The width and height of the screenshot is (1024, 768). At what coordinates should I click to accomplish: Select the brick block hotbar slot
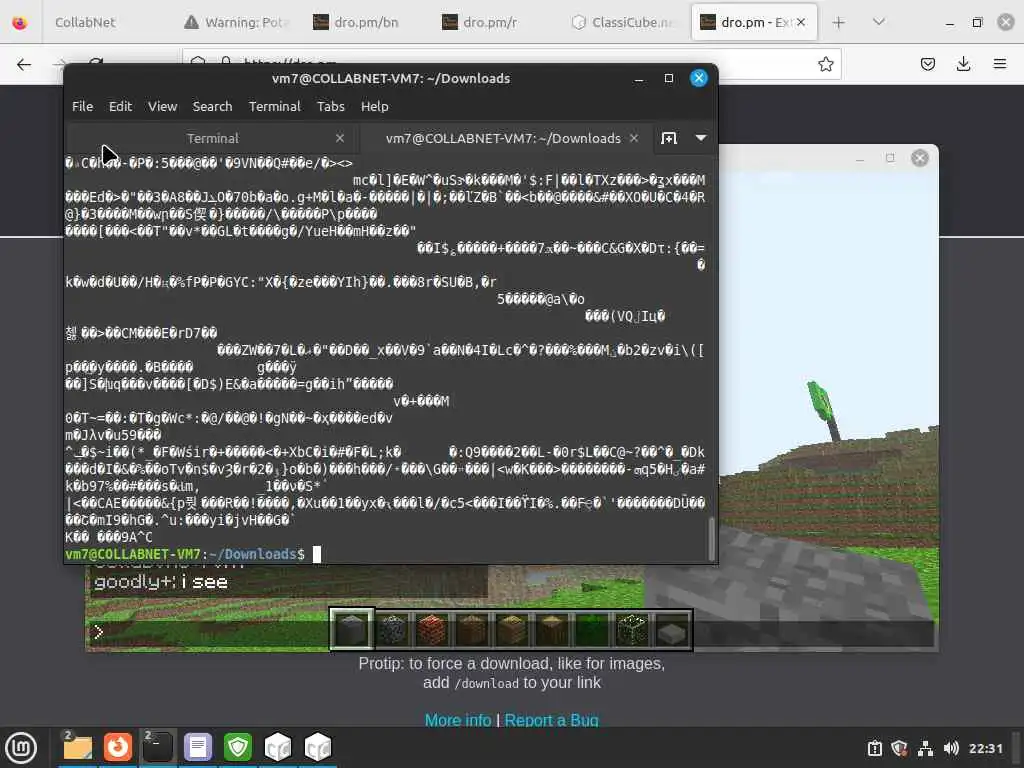432,630
